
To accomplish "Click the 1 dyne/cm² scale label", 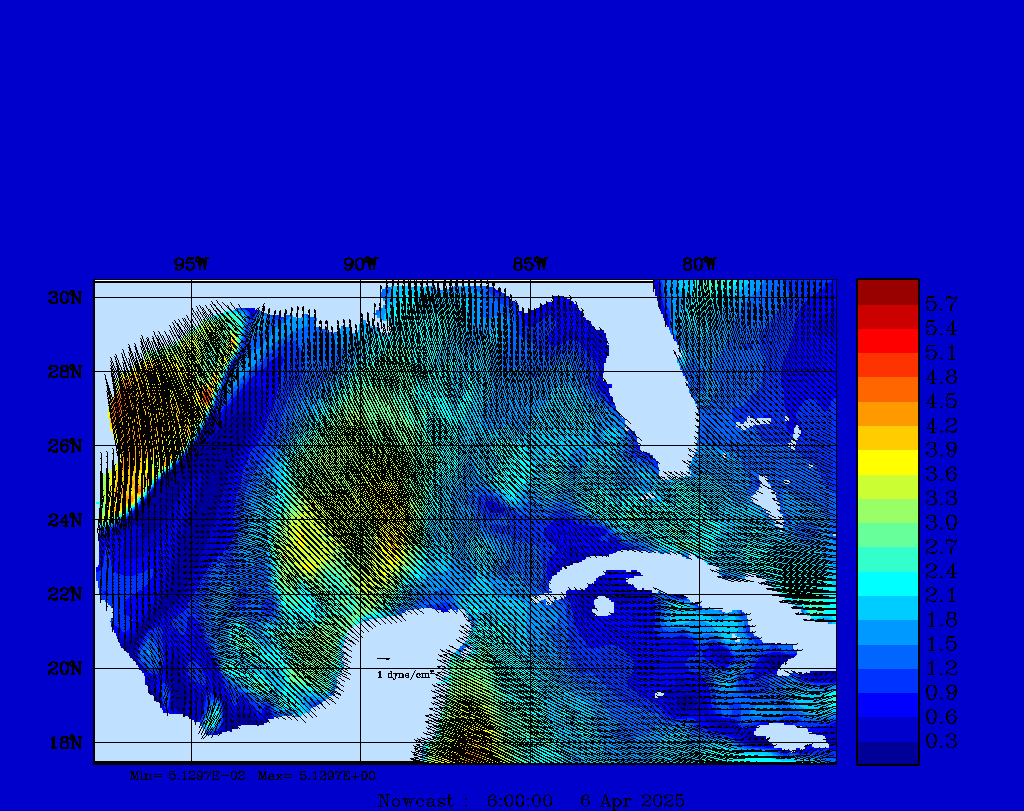I will 406,675.
